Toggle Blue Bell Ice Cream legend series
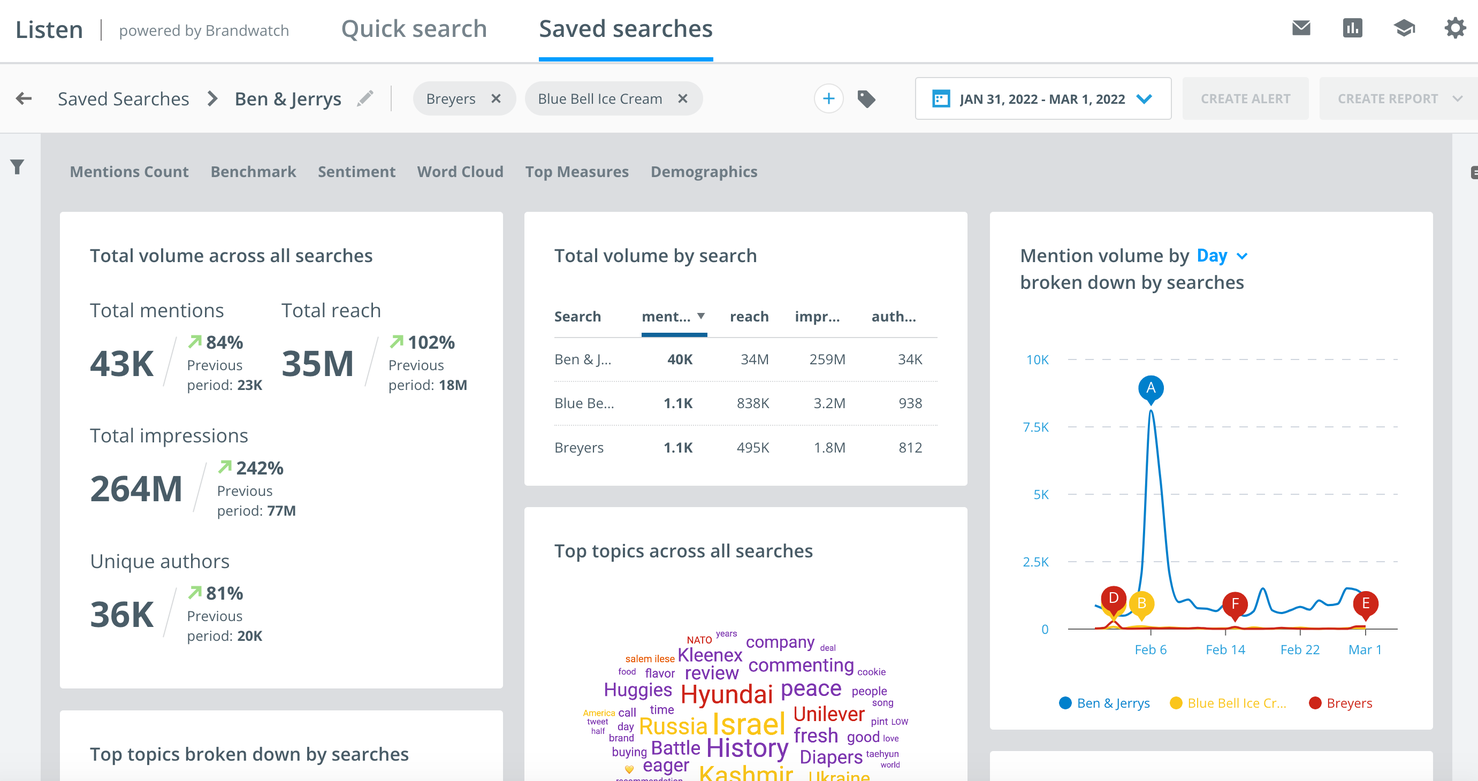This screenshot has width=1478, height=781. pyautogui.click(x=1228, y=703)
